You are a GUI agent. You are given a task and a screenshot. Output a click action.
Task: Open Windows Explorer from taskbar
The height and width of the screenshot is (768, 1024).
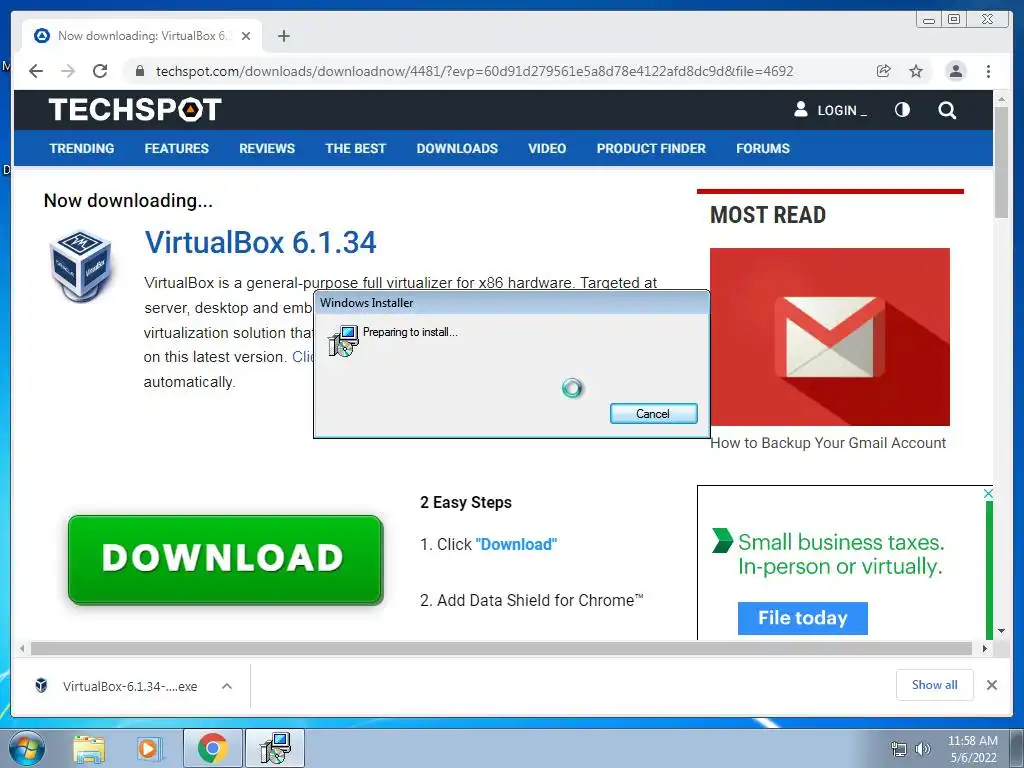(x=88, y=749)
